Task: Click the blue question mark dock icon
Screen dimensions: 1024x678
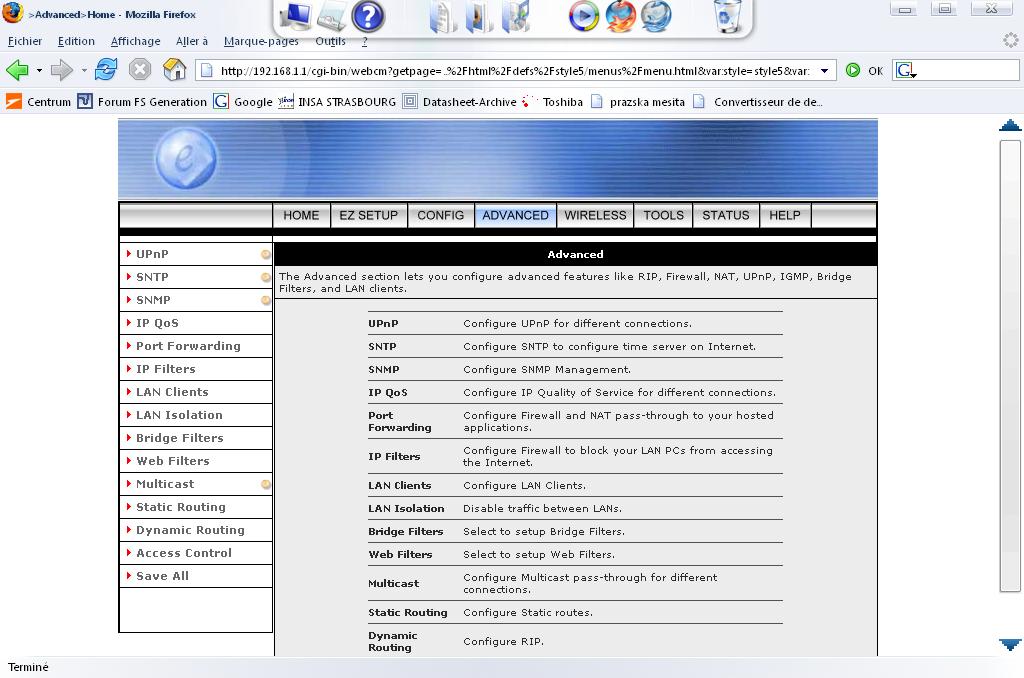Action: [368, 16]
